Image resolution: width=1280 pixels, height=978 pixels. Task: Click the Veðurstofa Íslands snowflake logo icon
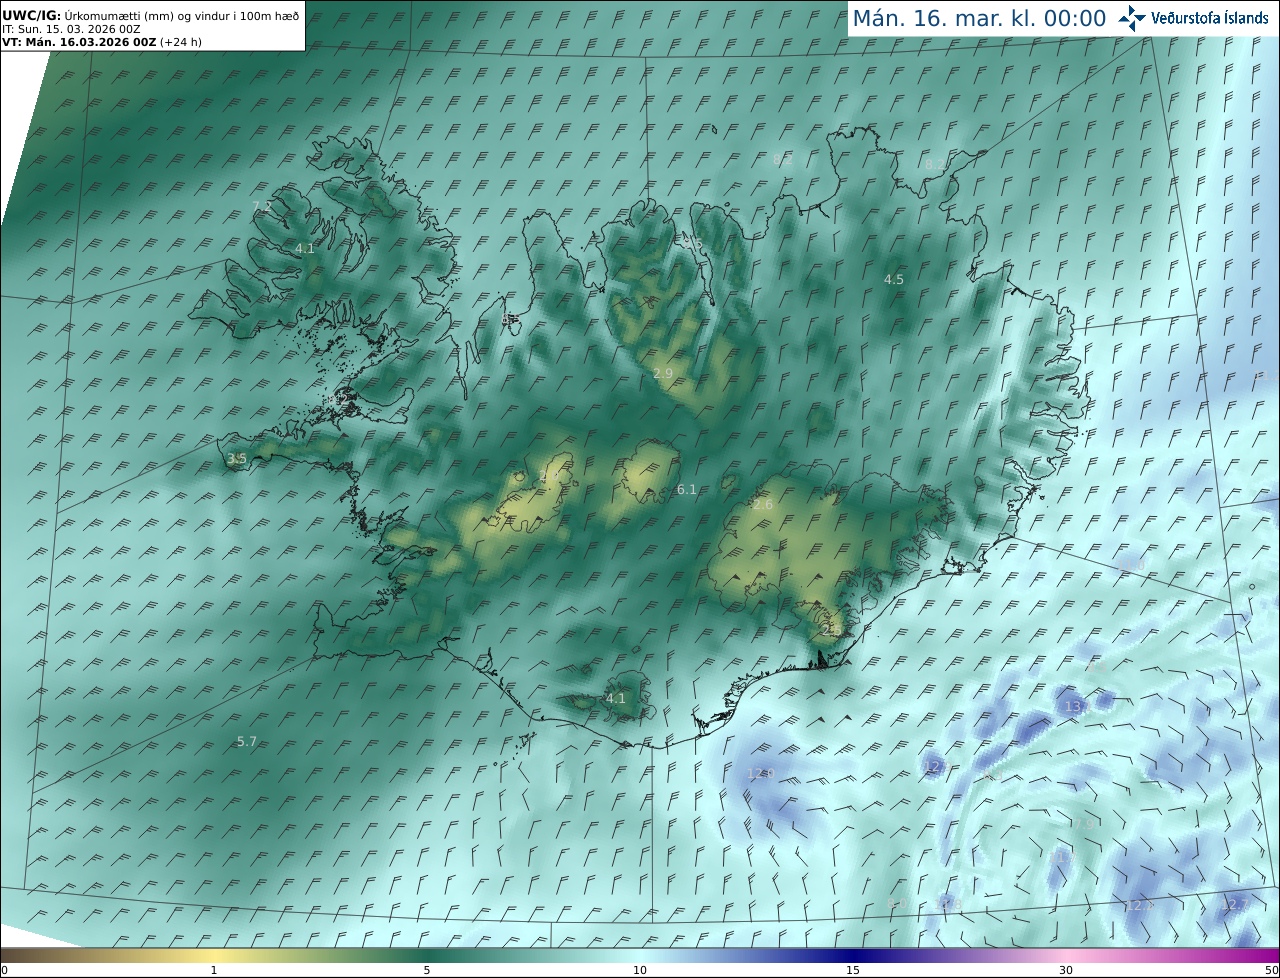[x=1132, y=18]
